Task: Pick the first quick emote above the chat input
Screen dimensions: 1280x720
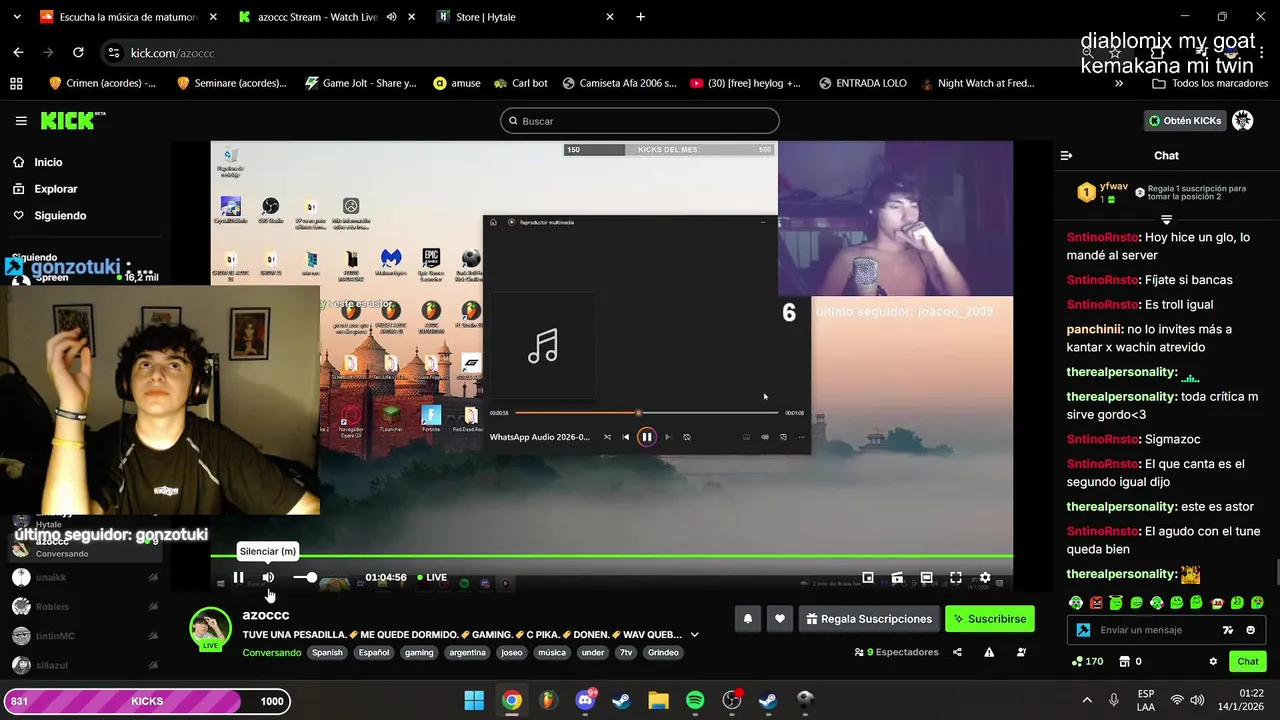Action: [x=1075, y=603]
